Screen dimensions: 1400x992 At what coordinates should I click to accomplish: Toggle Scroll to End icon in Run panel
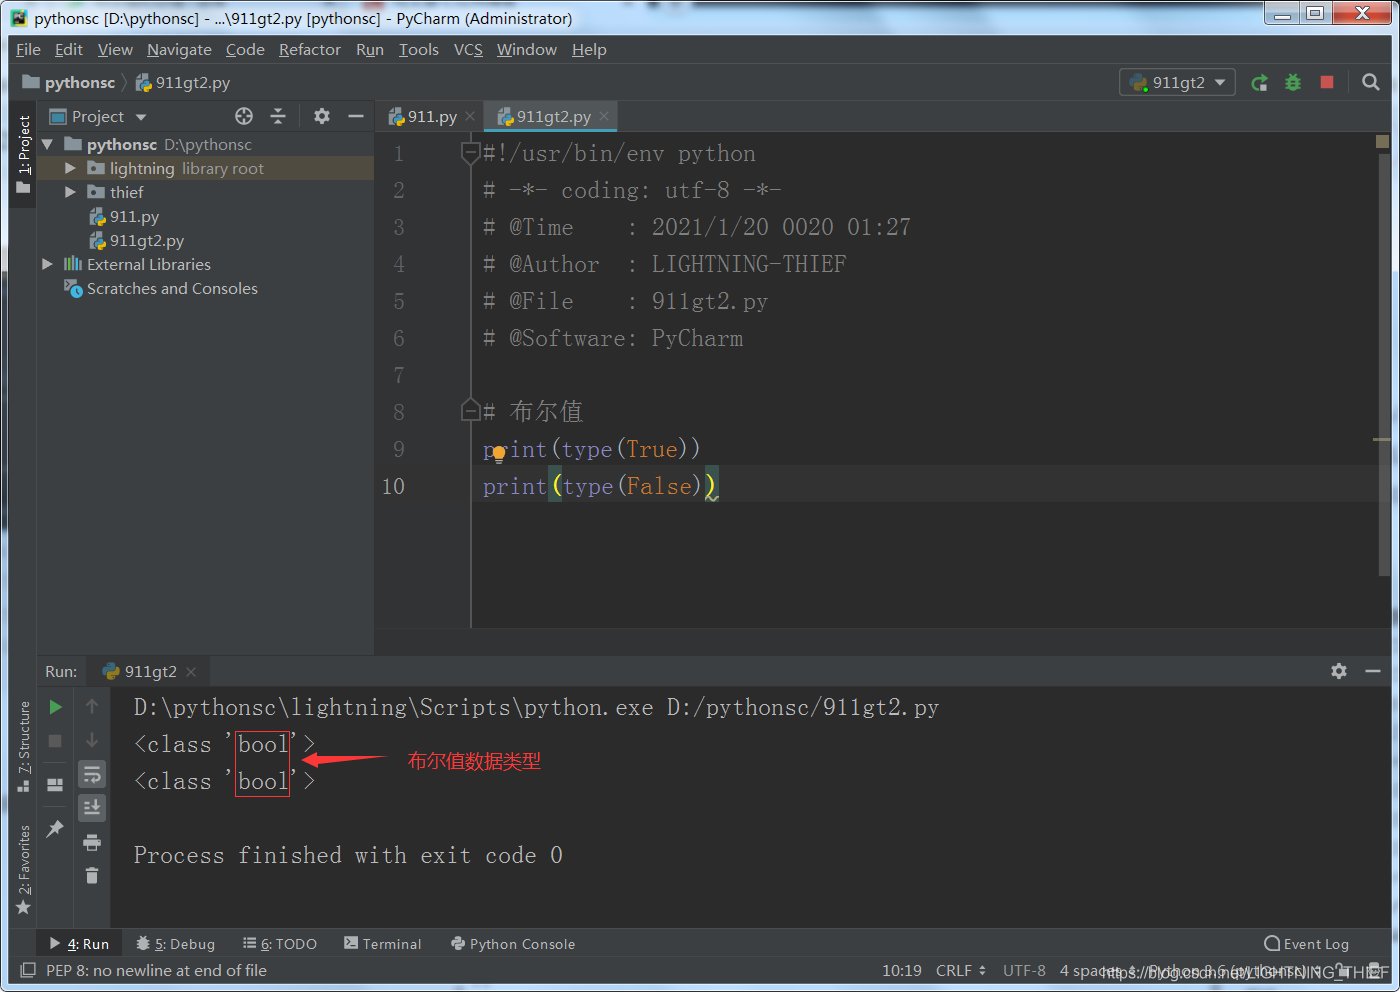(x=92, y=807)
